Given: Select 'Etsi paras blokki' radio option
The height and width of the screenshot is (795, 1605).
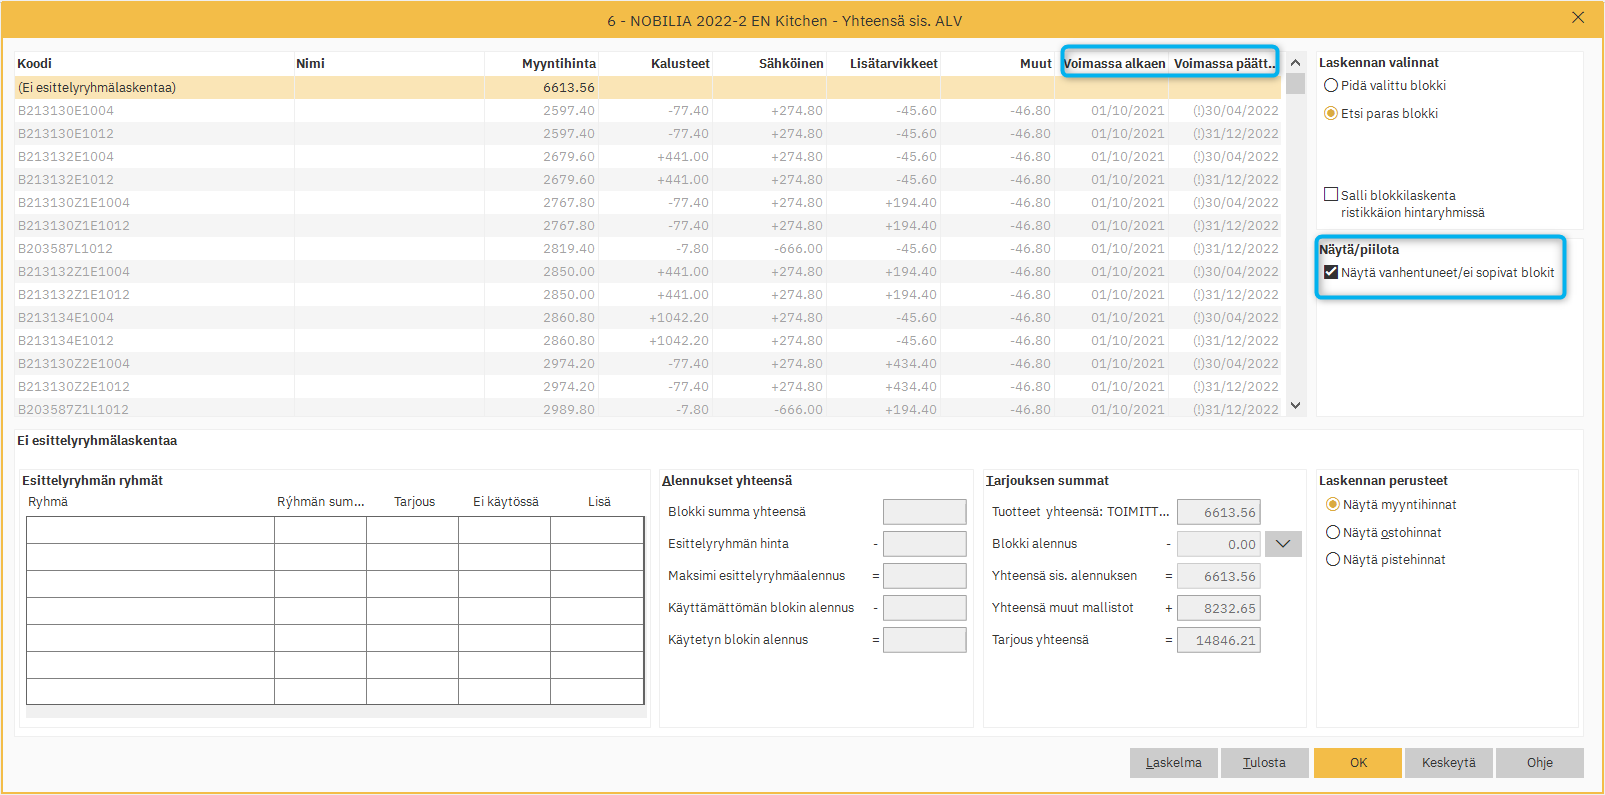Looking at the screenshot, I should click(1331, 114).
